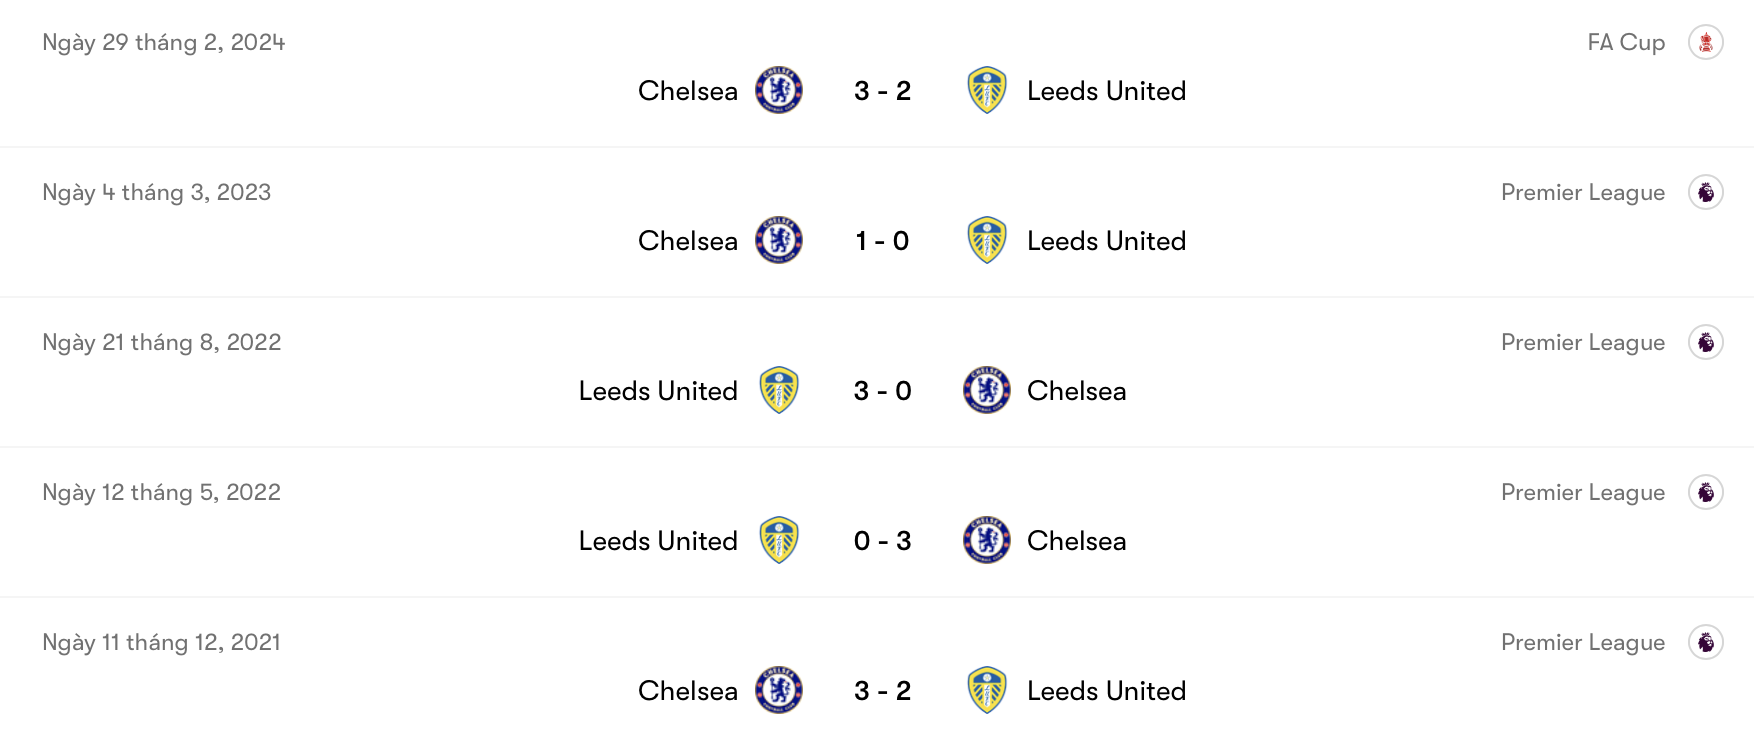Image resolution: width=1754 pixels, height=746 pixels.
Task: Click the Chelsea badge in the 0-3 away win
Action: click(987, 541)
